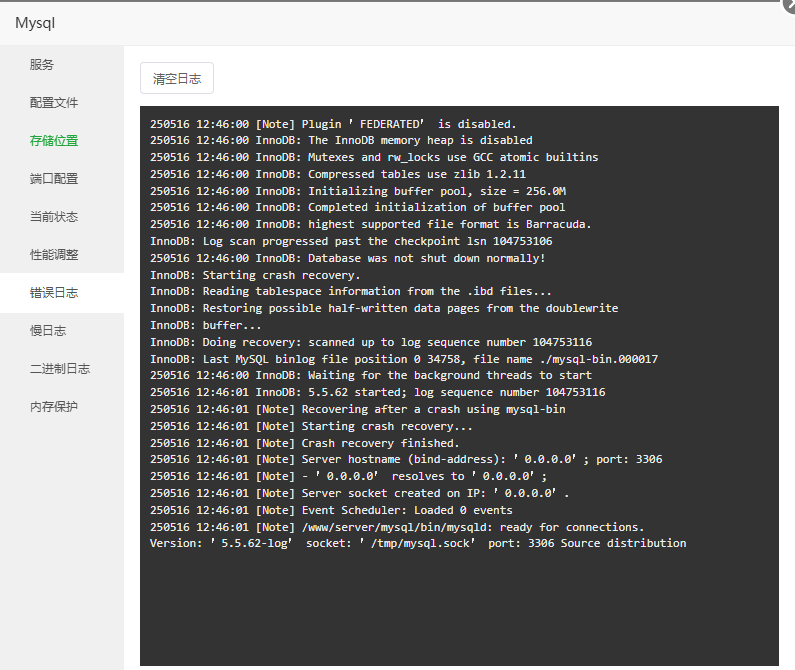Click the 'highest supported file format is Barracuda' line
This screenshot has height=670, width=795.
[371, 224]
